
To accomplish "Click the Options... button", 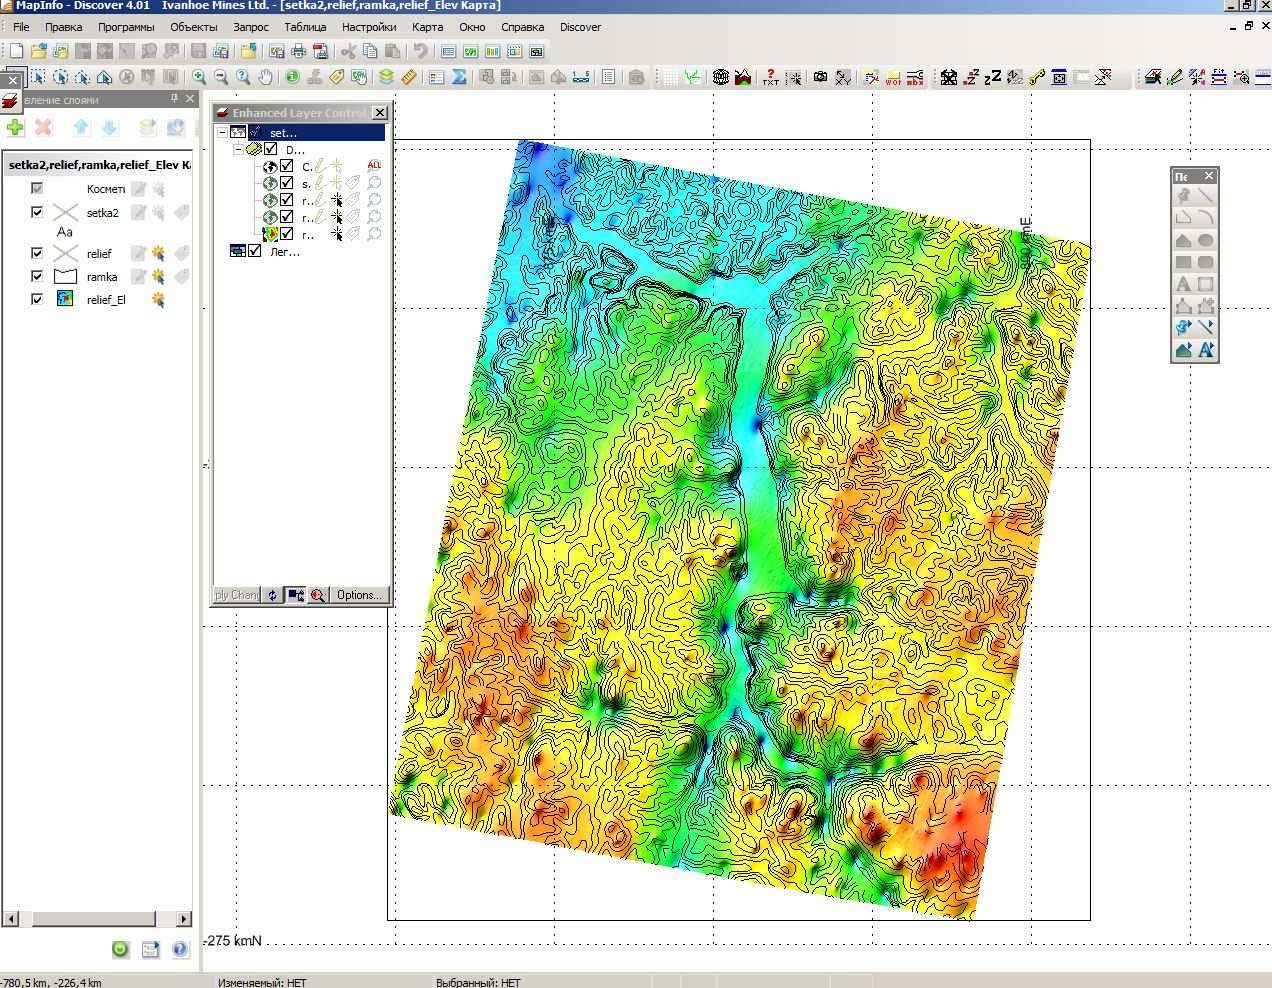I will 359,595.
